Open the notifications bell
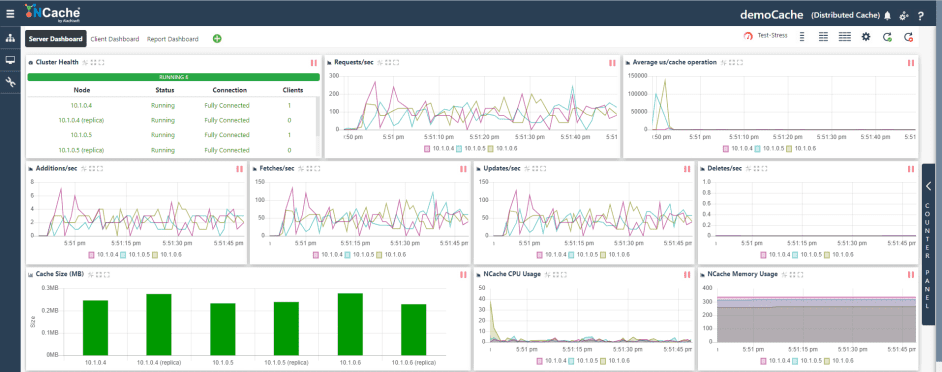The image size is (942, 372). tap(887, 15)
